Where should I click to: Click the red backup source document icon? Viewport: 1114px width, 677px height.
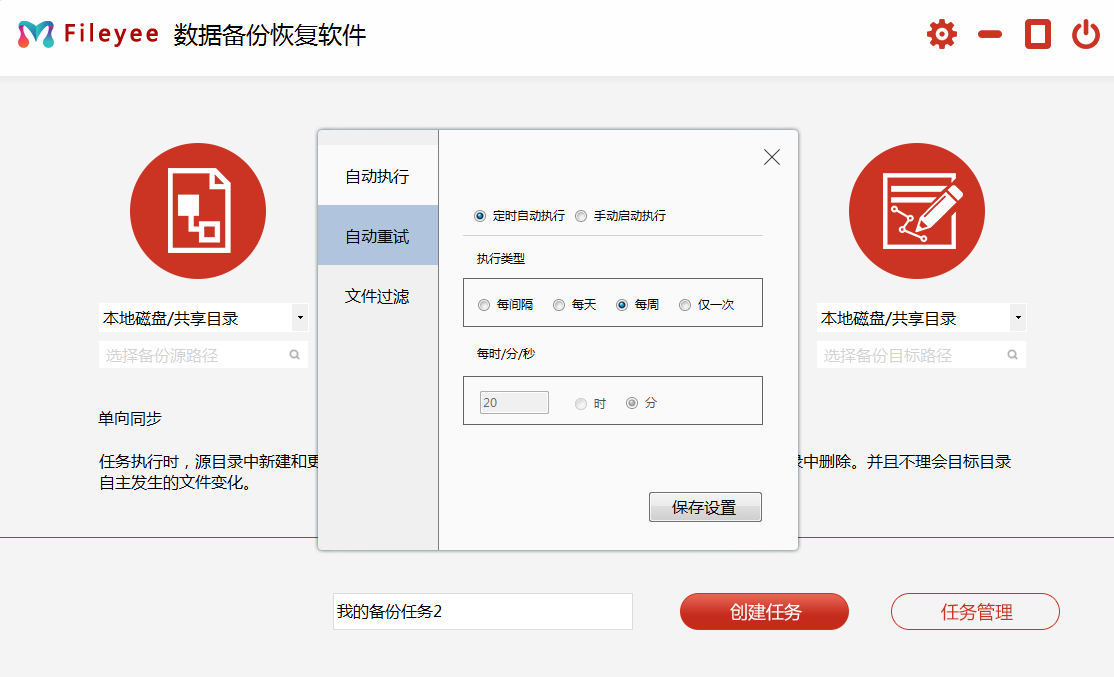click(x=198, y=210)
